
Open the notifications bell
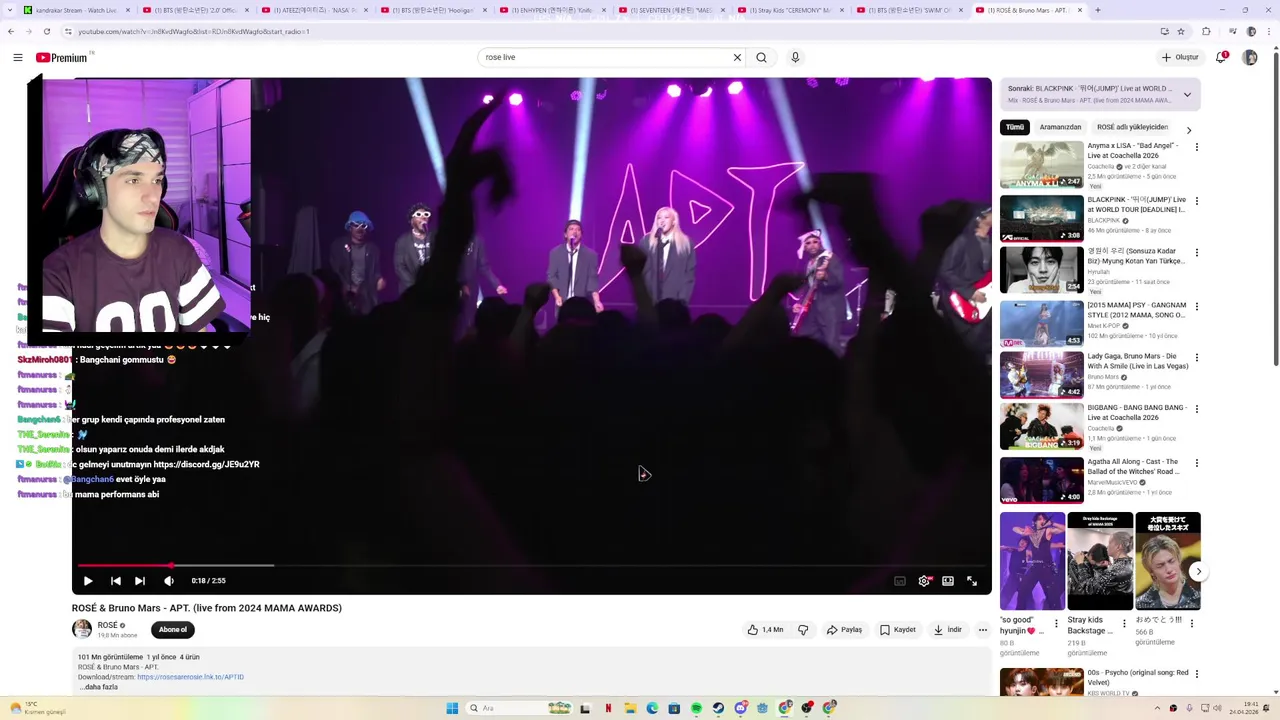pyautogui.click(x=1221, y=58)
